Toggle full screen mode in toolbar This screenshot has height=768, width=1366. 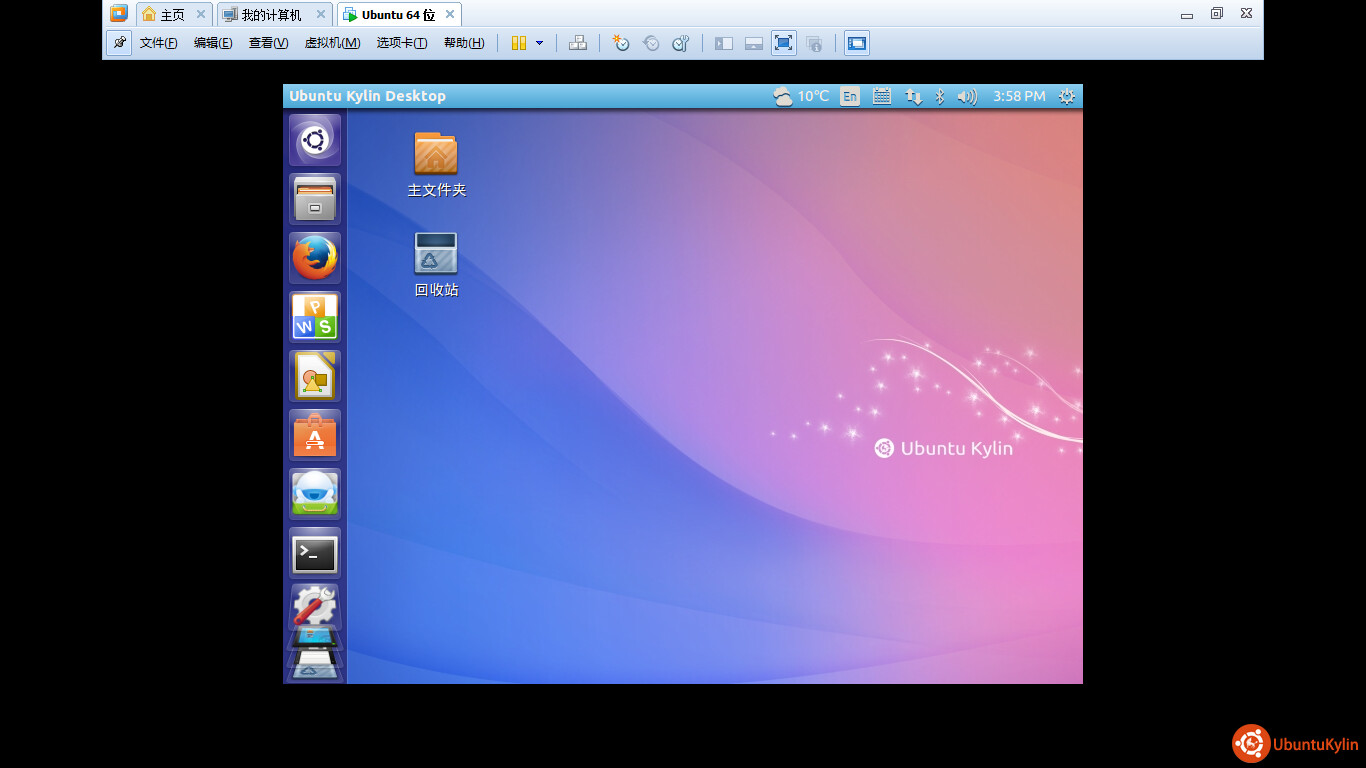783,43
